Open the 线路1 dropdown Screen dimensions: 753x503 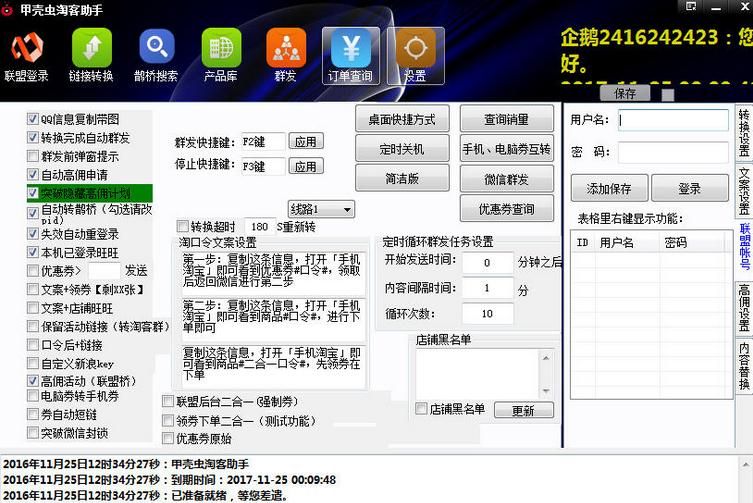(321, 209)
